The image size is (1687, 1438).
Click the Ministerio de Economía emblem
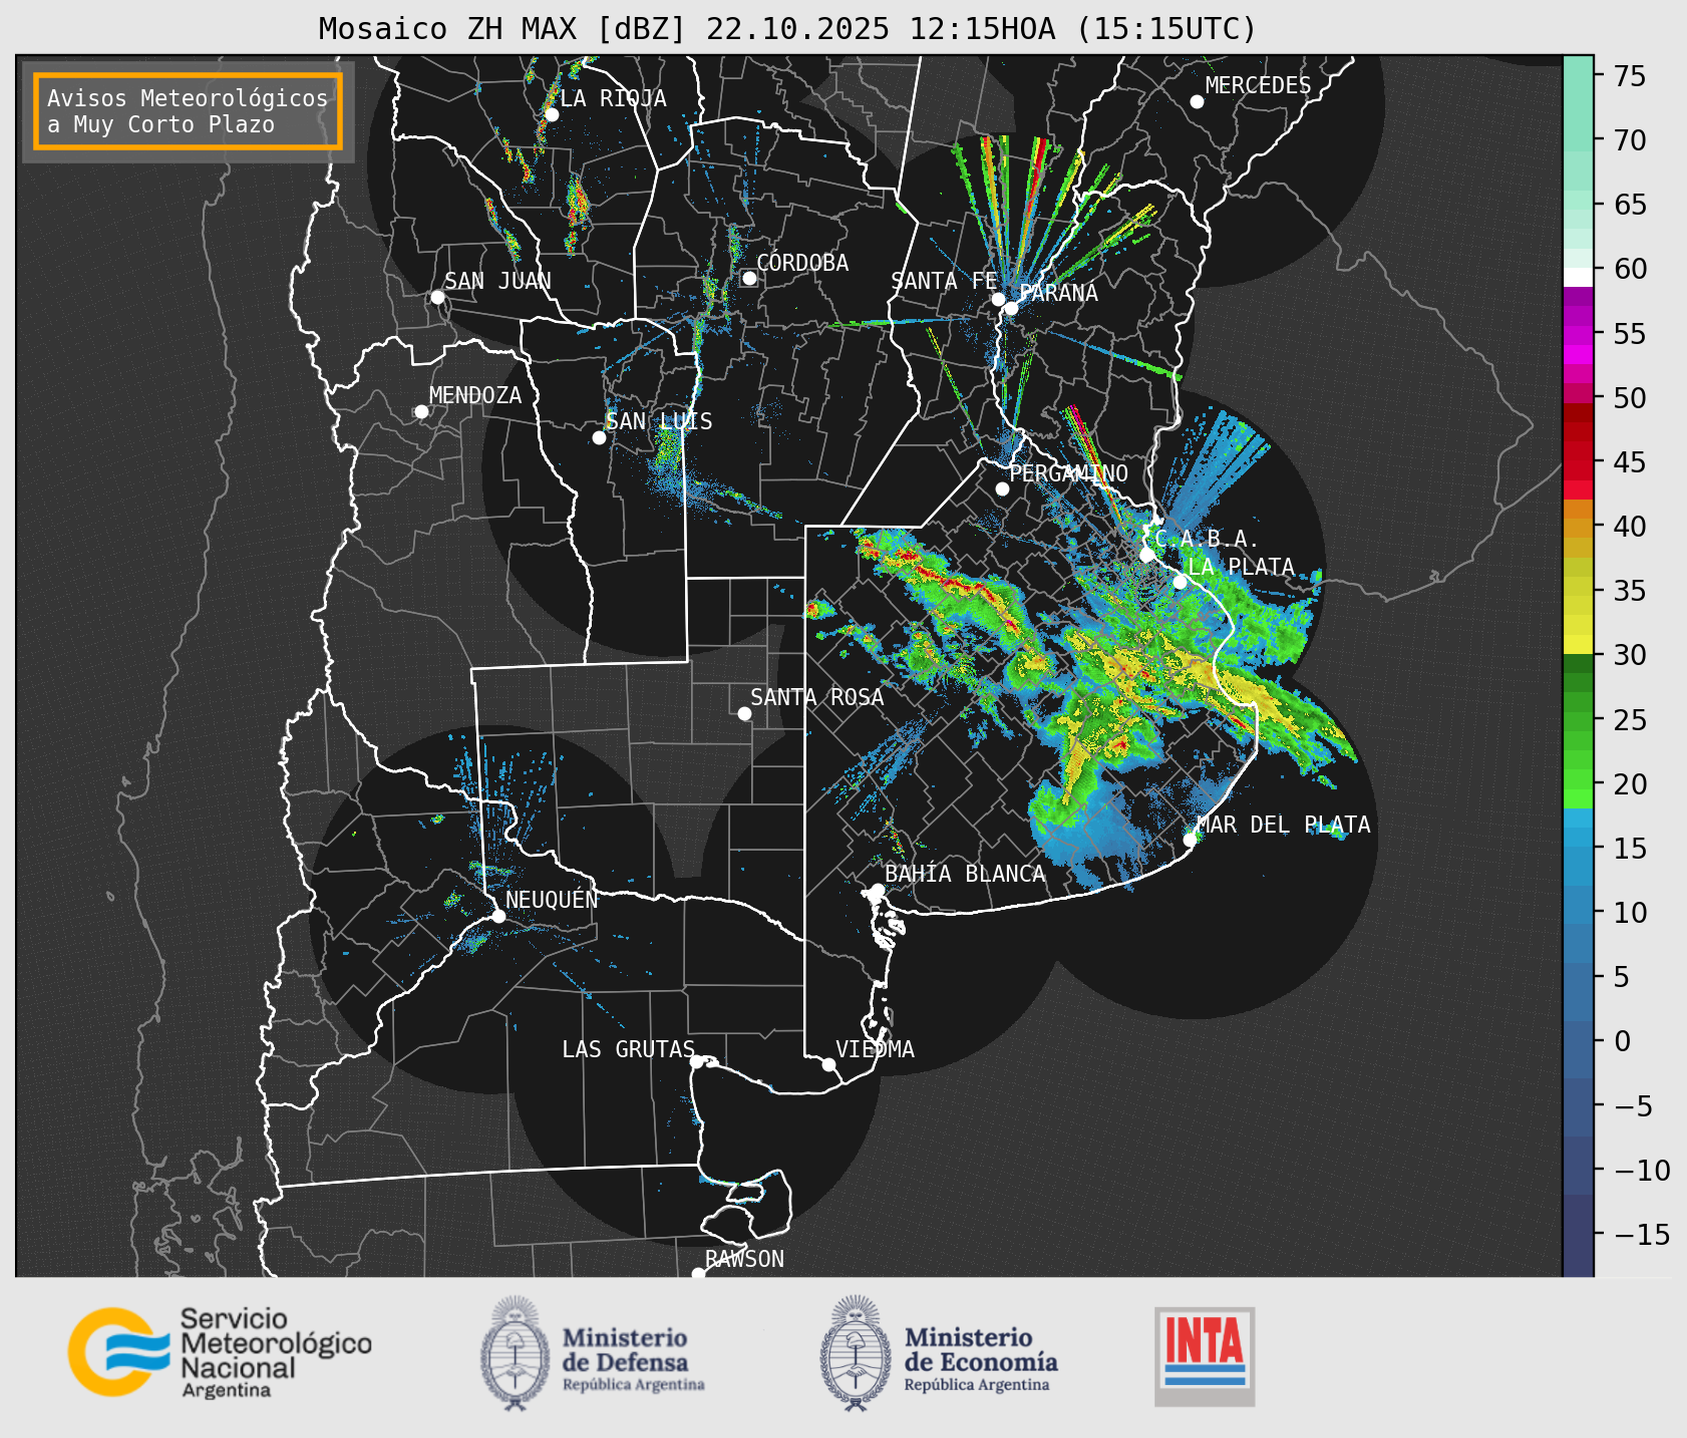click(855, 1353)
